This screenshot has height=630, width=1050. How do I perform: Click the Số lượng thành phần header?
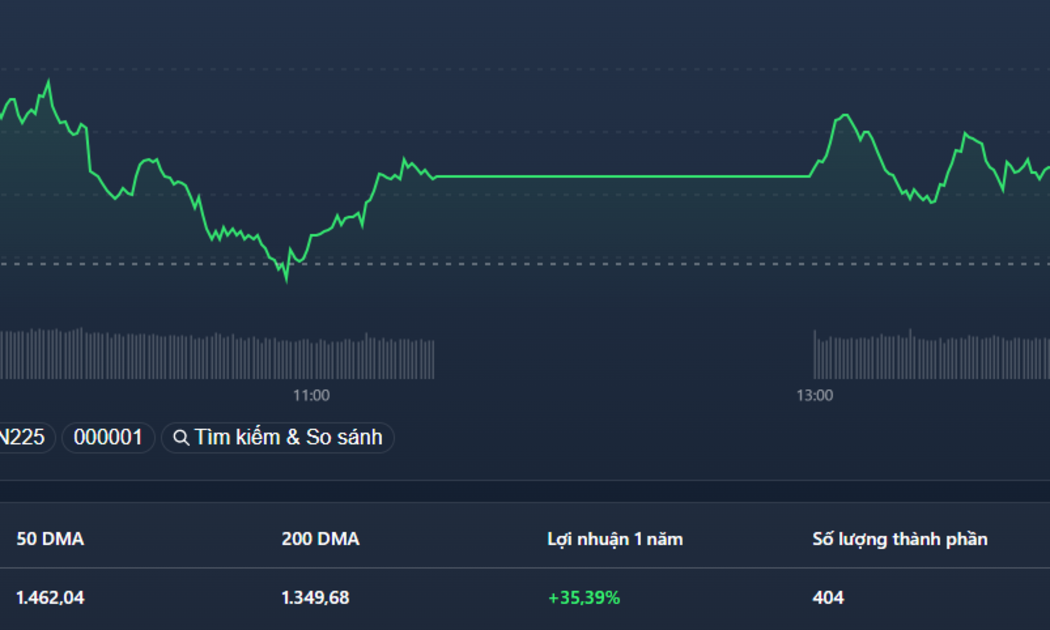[x=899, y=539]
